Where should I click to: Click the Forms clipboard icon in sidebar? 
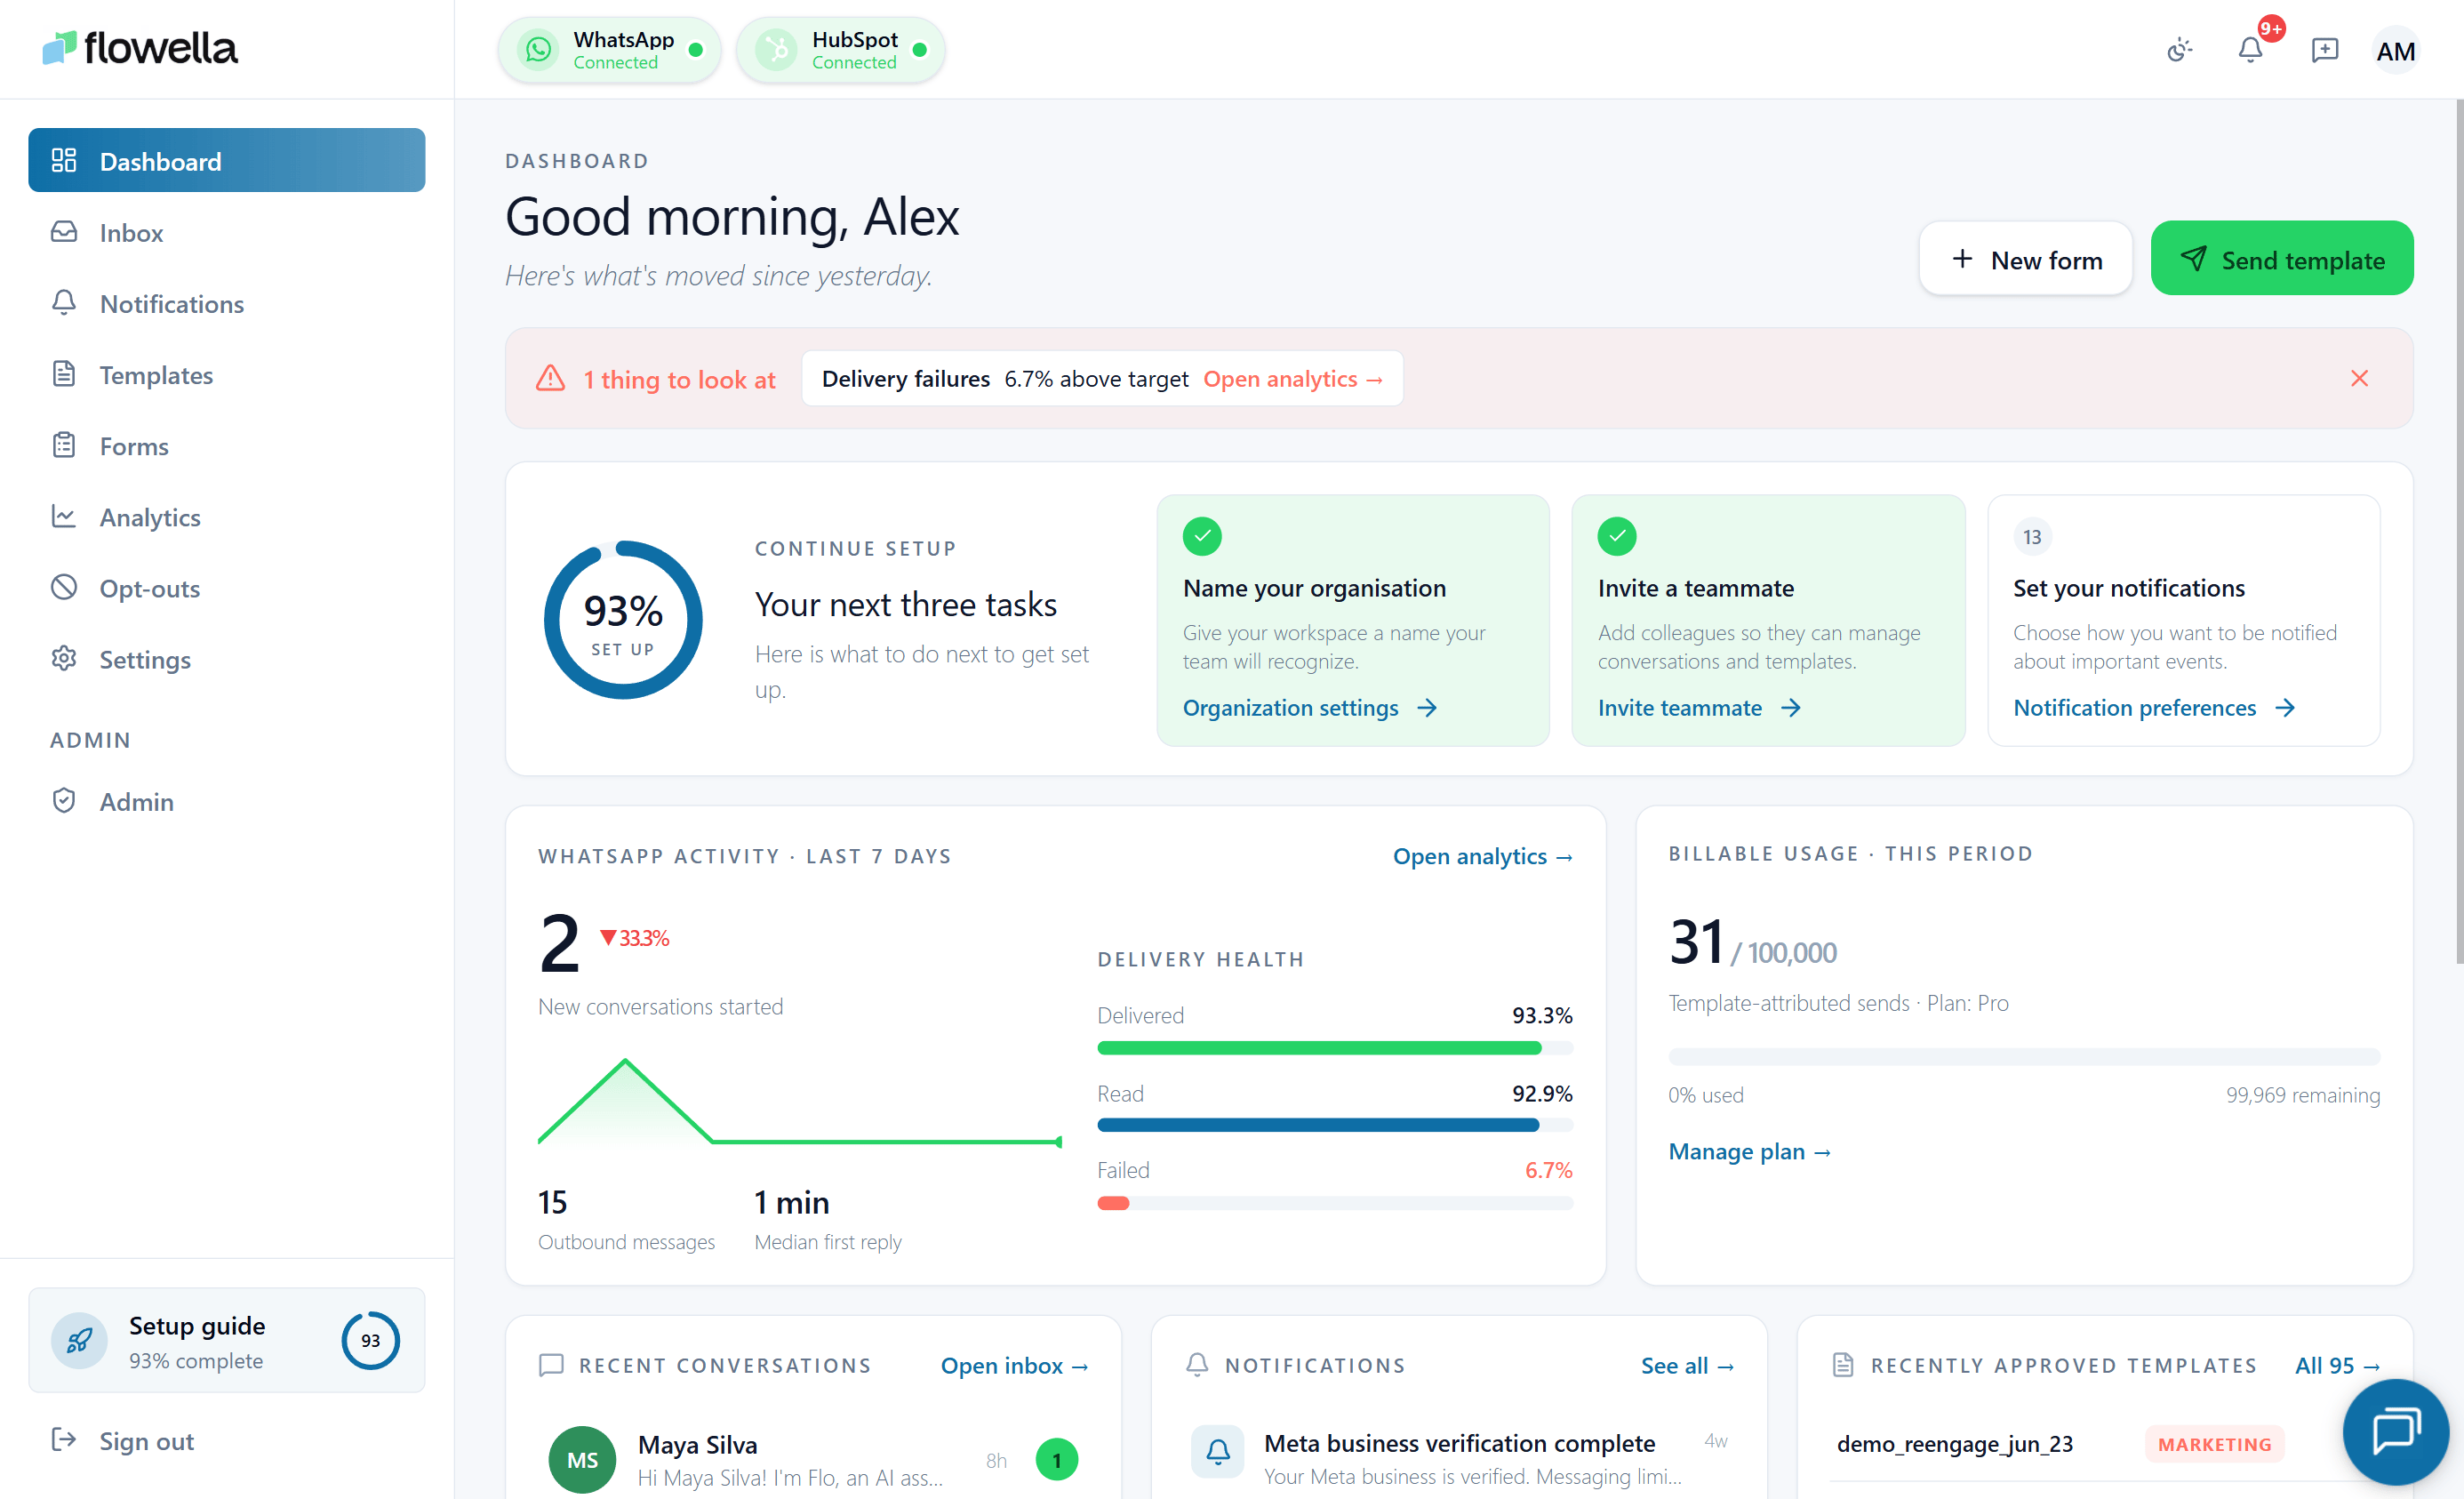pos(64,445)
